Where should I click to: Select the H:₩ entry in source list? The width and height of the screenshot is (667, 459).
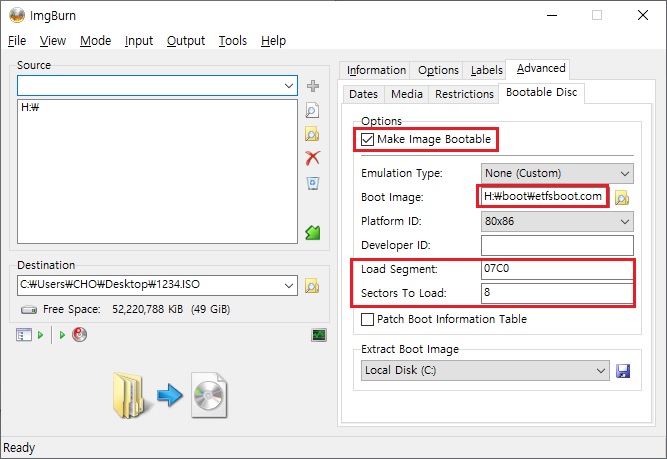(30, 107)
